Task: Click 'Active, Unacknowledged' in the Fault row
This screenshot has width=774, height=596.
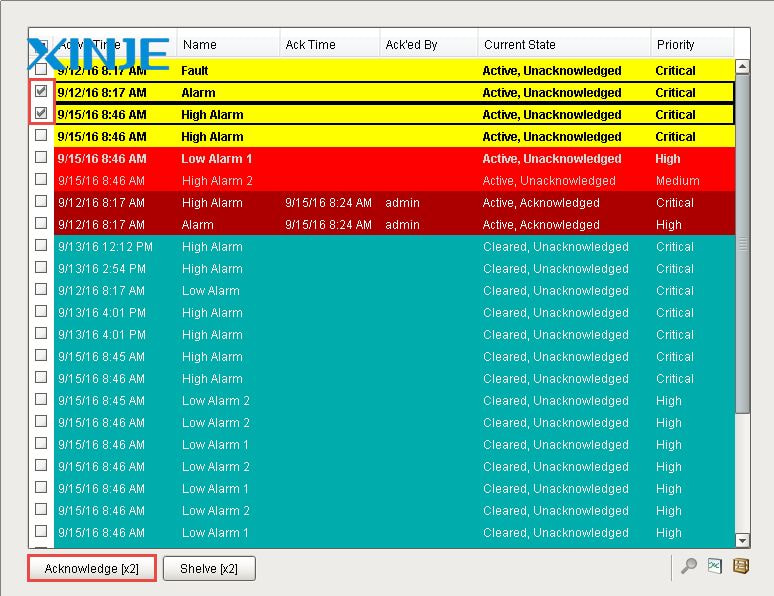Action: pyautogui.click(x=551, y=71)
